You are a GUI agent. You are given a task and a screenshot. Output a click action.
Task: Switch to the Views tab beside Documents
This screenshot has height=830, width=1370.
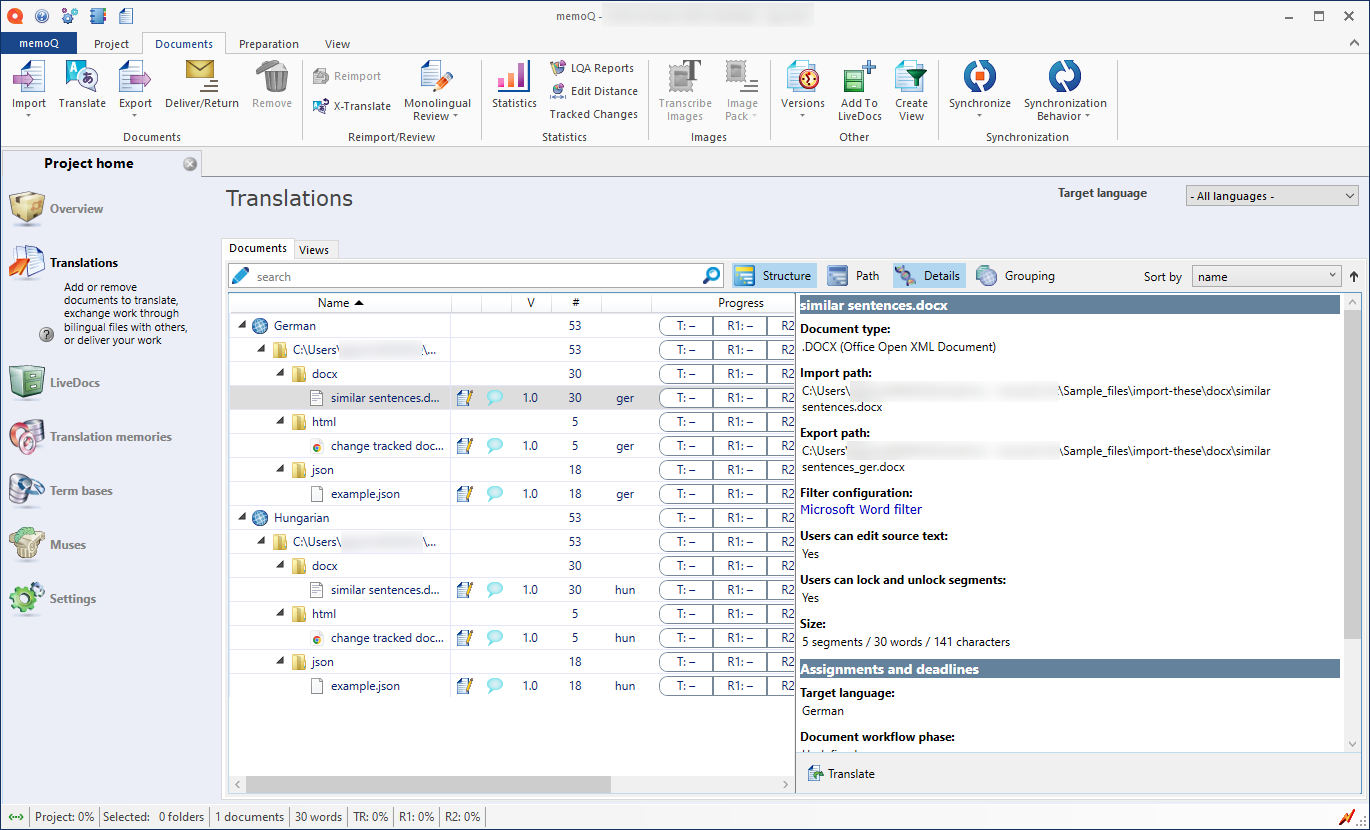click(314, 250)
